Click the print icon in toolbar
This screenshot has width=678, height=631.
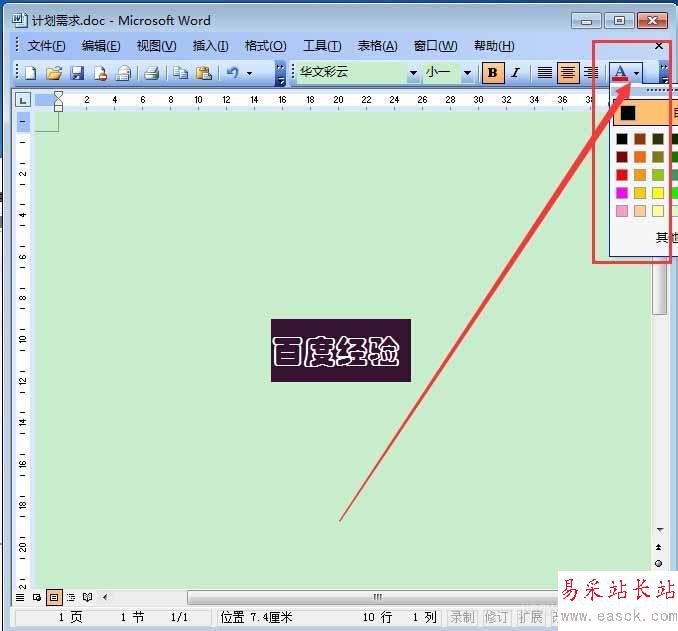(152, 73)
